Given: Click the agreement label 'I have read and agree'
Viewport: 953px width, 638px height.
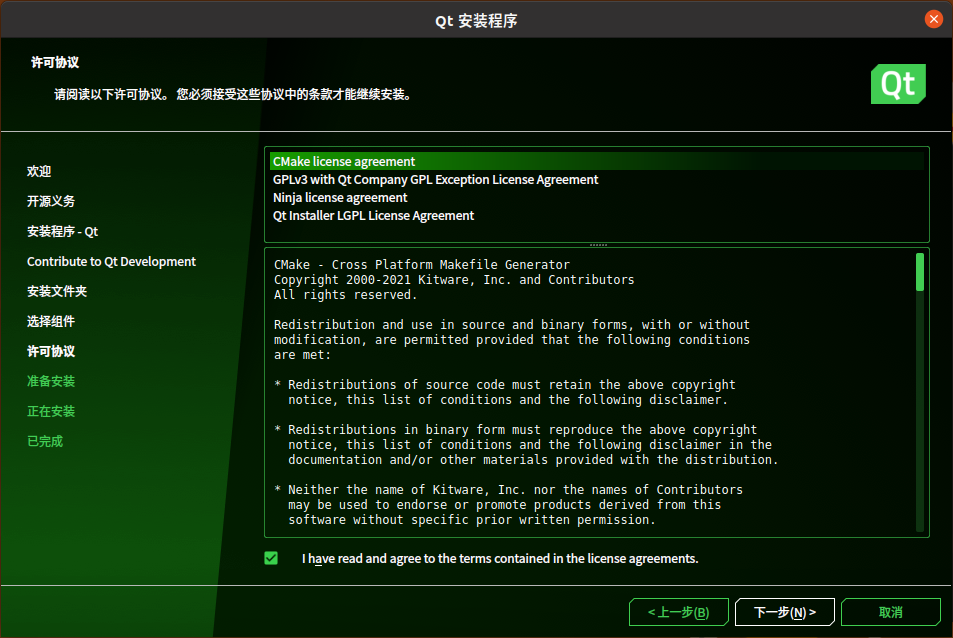Looking at the screenshot, I should 500,558.
